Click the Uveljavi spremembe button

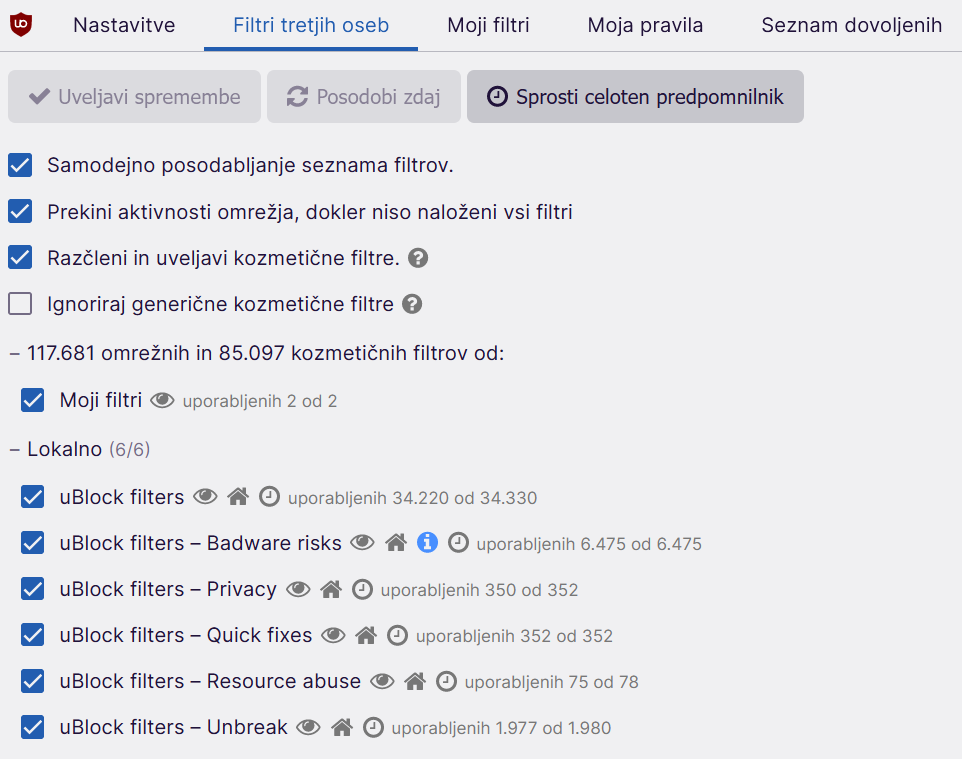[134, 96]
